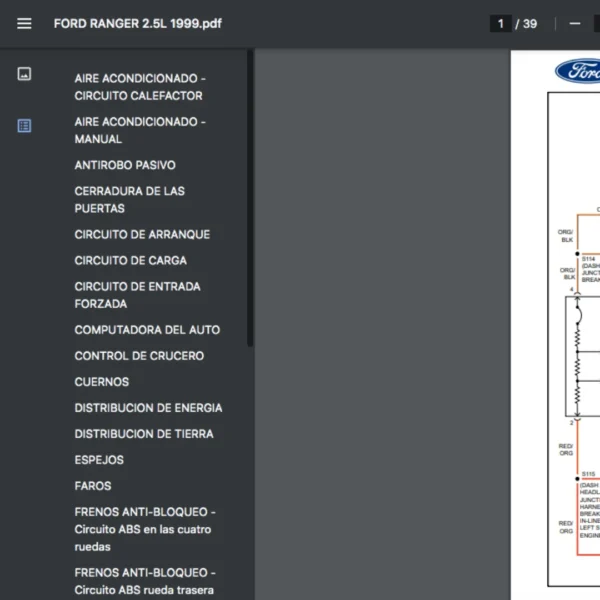Open DISTRIBUCION DE ENERGIA bookmark
Screen dimensions: 600x600
click(148, 408)
